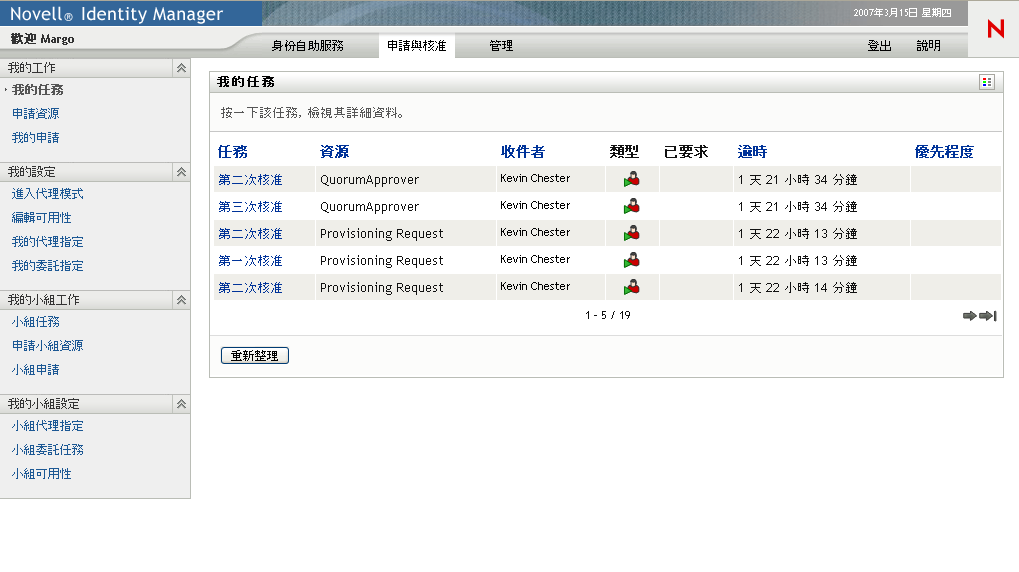The width and height of the screenshot is (1019, 572).
Task: Collapse the 我的工作 sidebar section
Action: click(x=181, y=68)
